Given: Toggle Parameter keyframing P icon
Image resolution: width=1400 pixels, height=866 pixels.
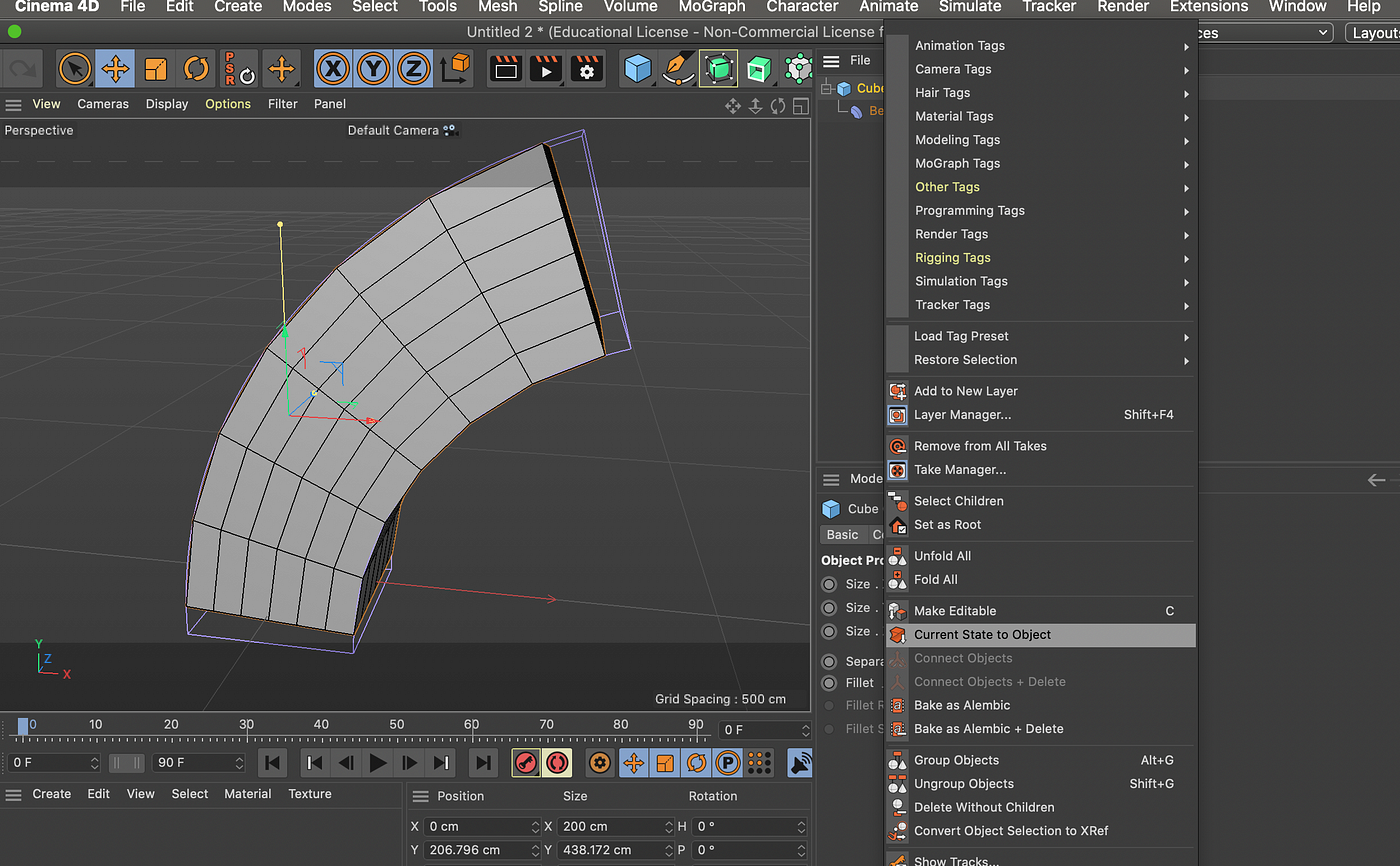Looking at the screenshot, I should [728, 763].
